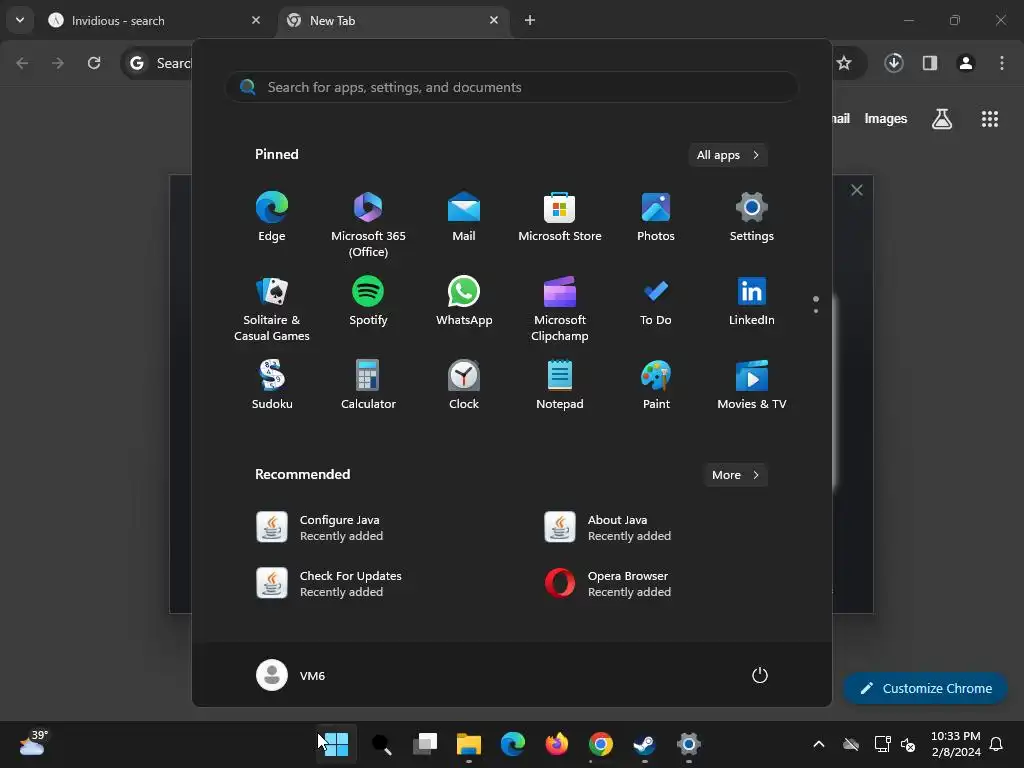Open Solitaire & Casual Games
1024x768 pixels.
pyautogui.click(x=272, y=308)
